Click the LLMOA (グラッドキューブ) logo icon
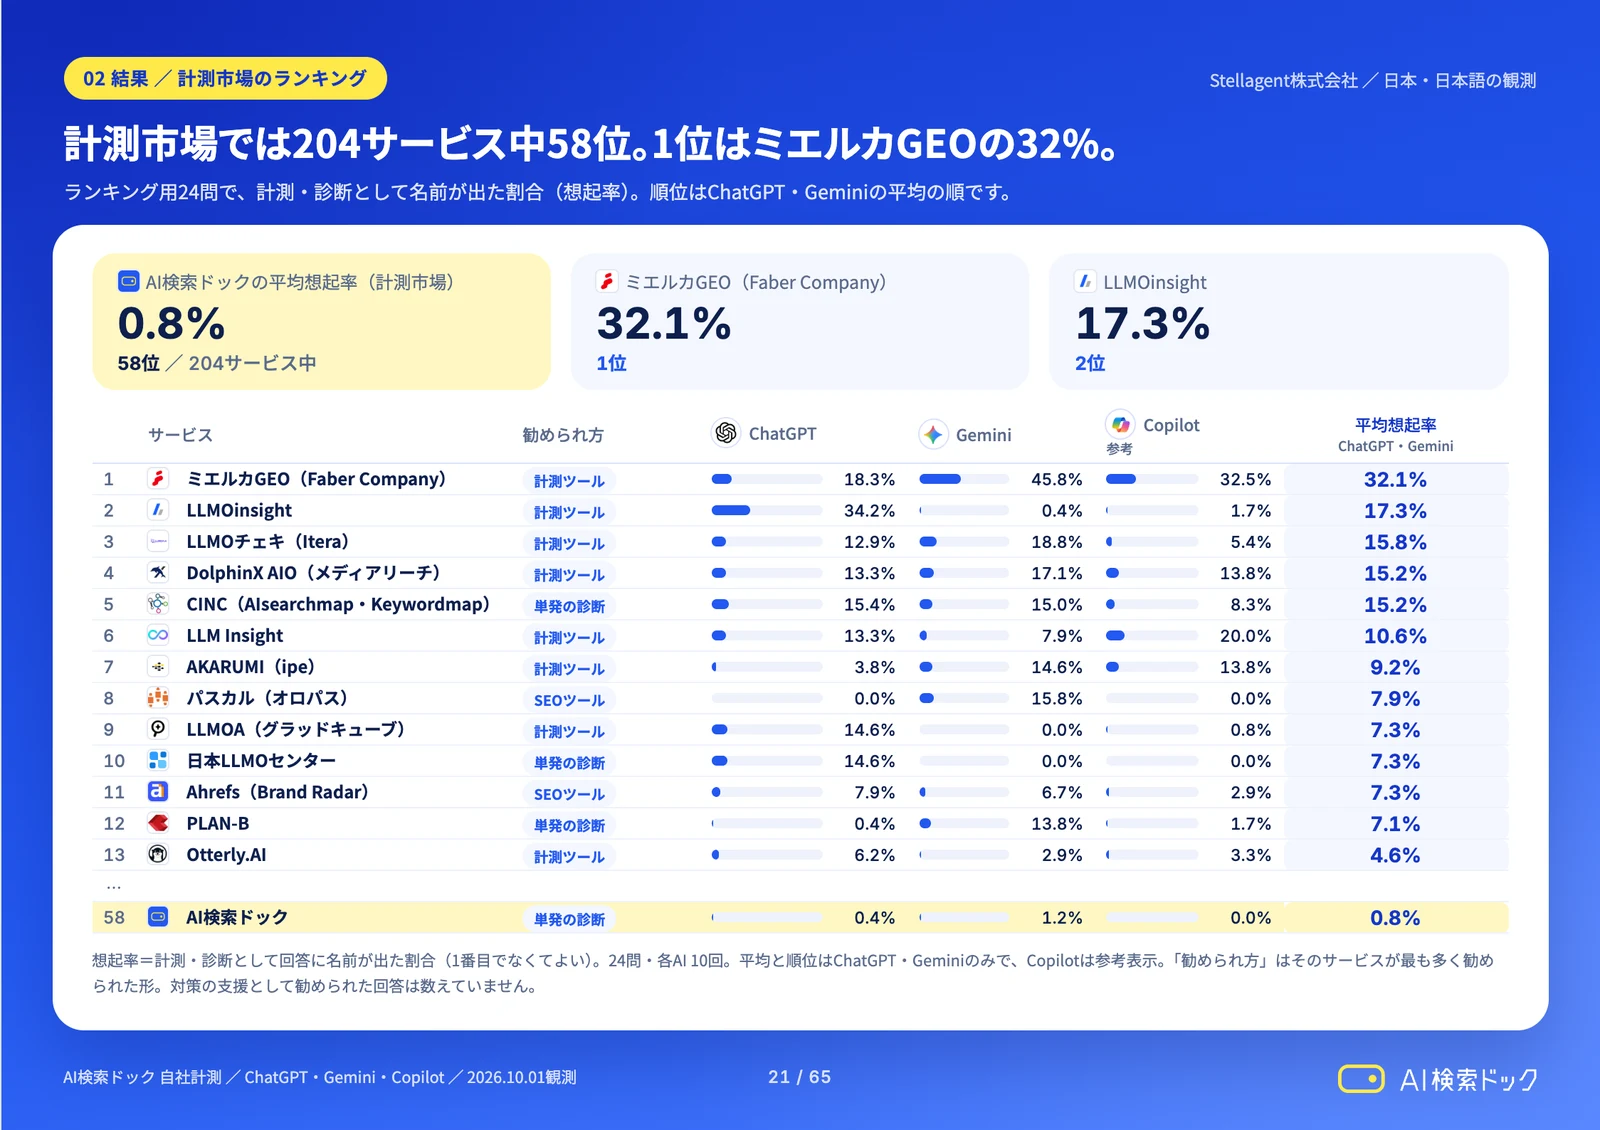 pos(158,729)
